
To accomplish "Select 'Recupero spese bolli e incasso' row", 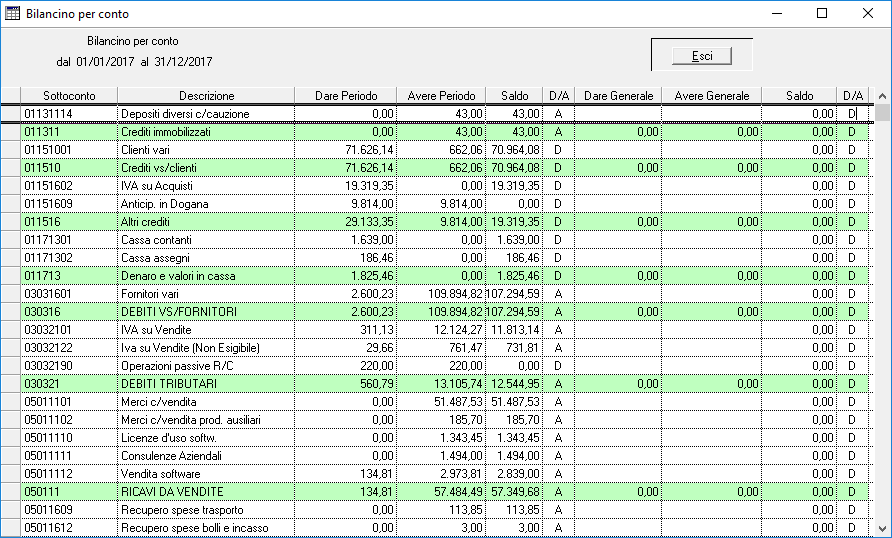I will pos(445,528).
